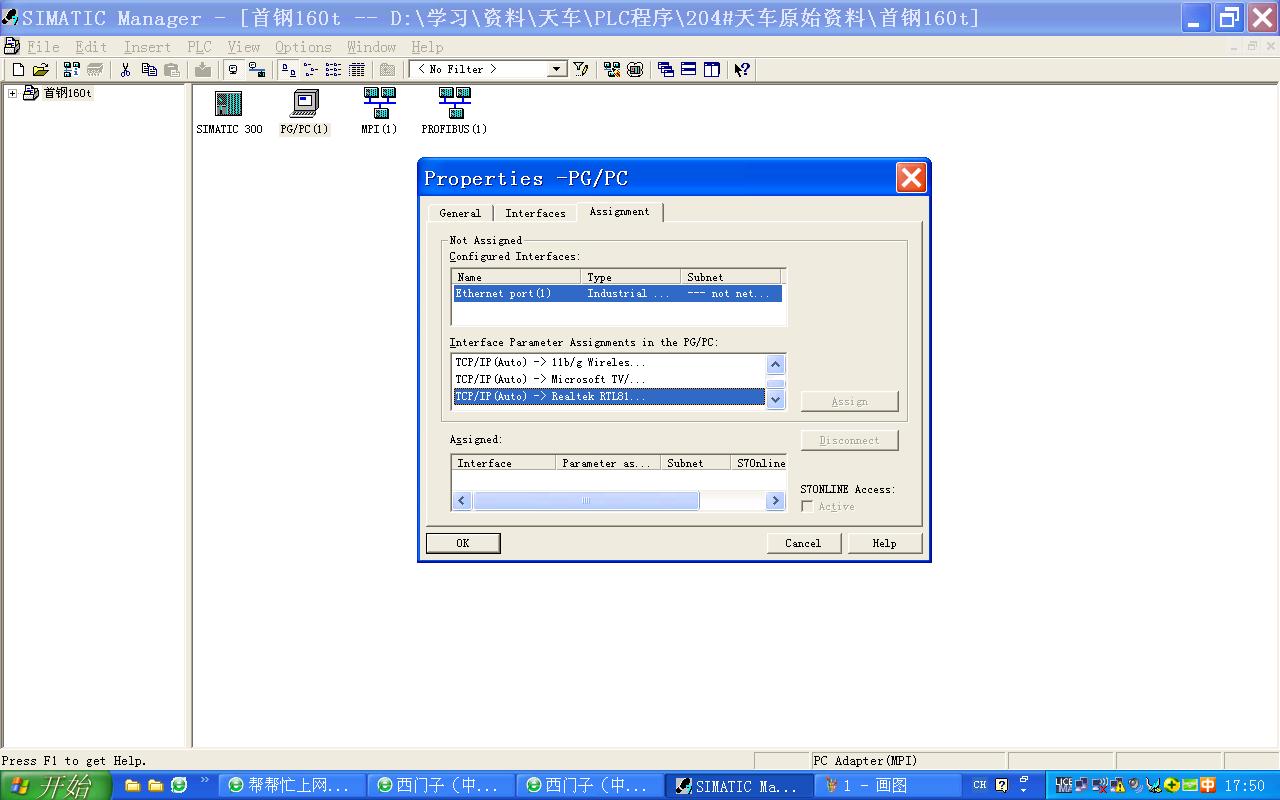Select the 首钢160t project in the tree
Image resolution: width=1280 pixels, height=800 pixels.
[x=67, y=93]
